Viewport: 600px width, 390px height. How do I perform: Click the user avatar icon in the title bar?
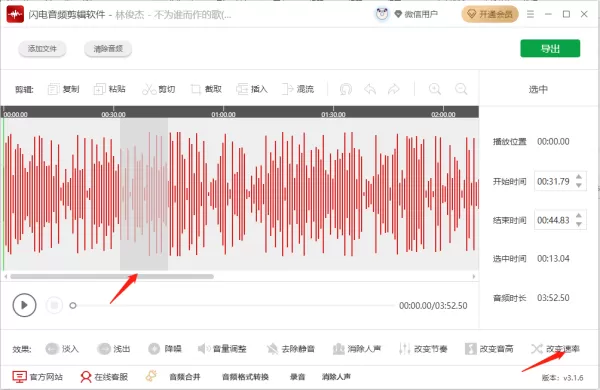[x=382, y=15]
